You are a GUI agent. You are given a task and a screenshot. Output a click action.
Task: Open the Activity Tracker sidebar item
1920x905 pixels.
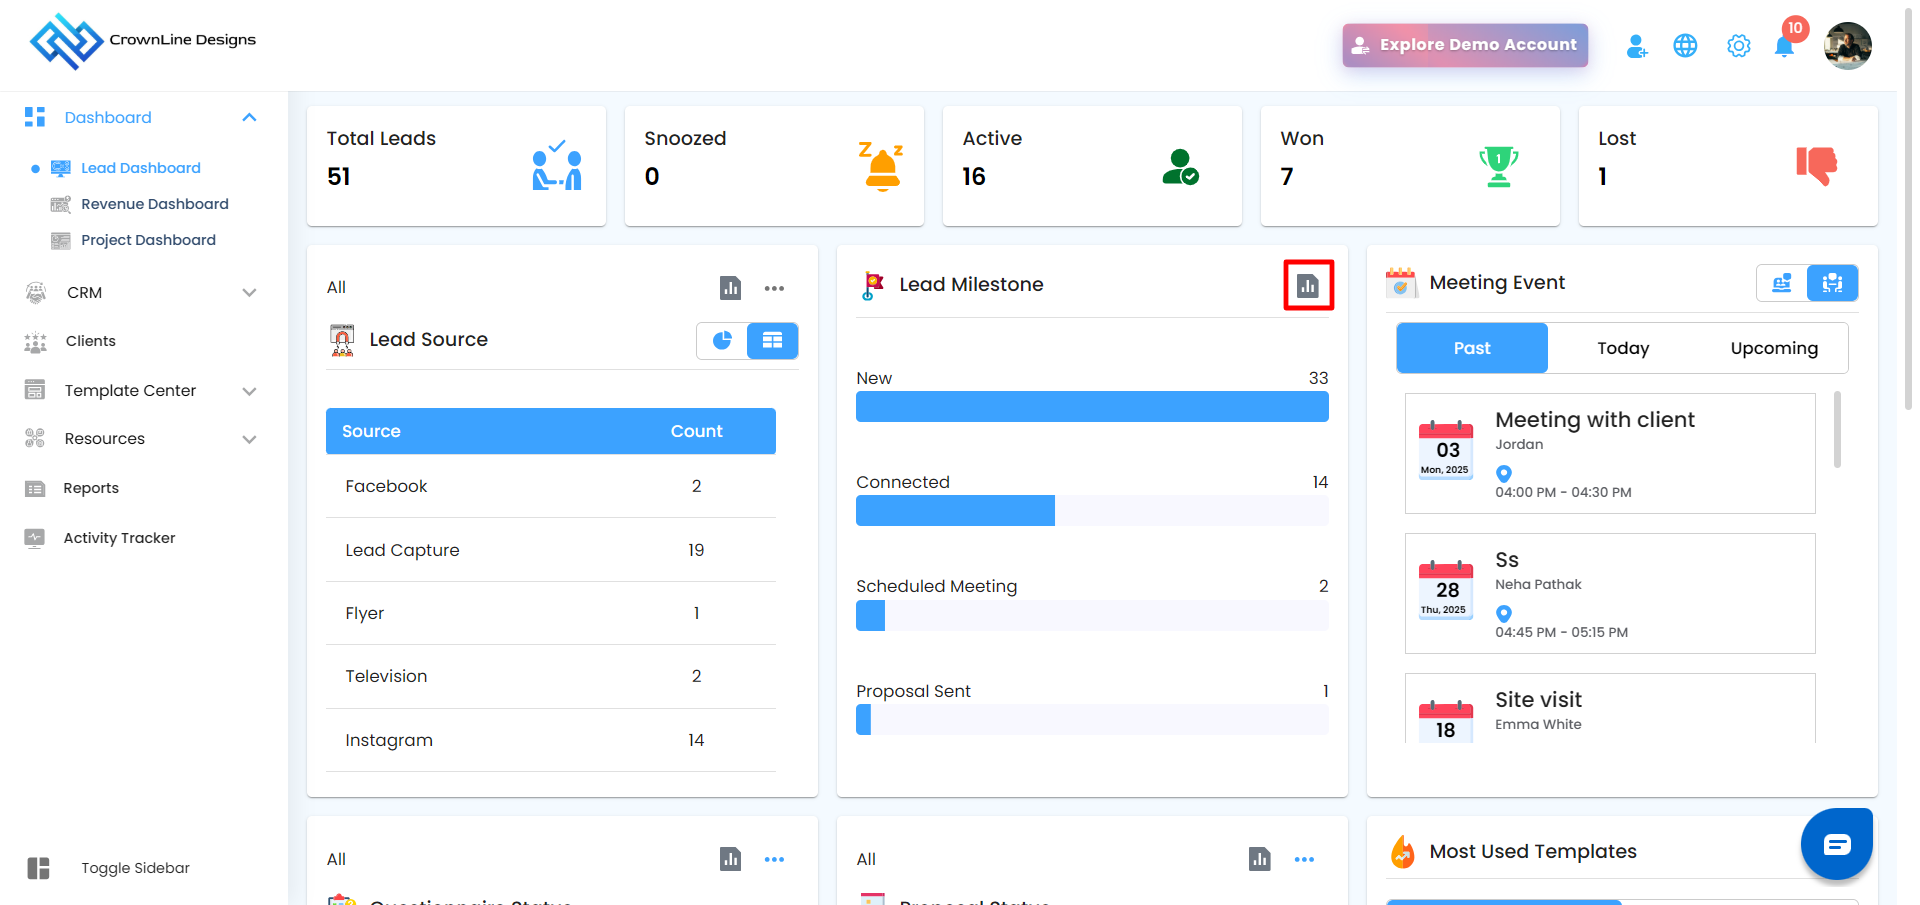coord(119,538)
